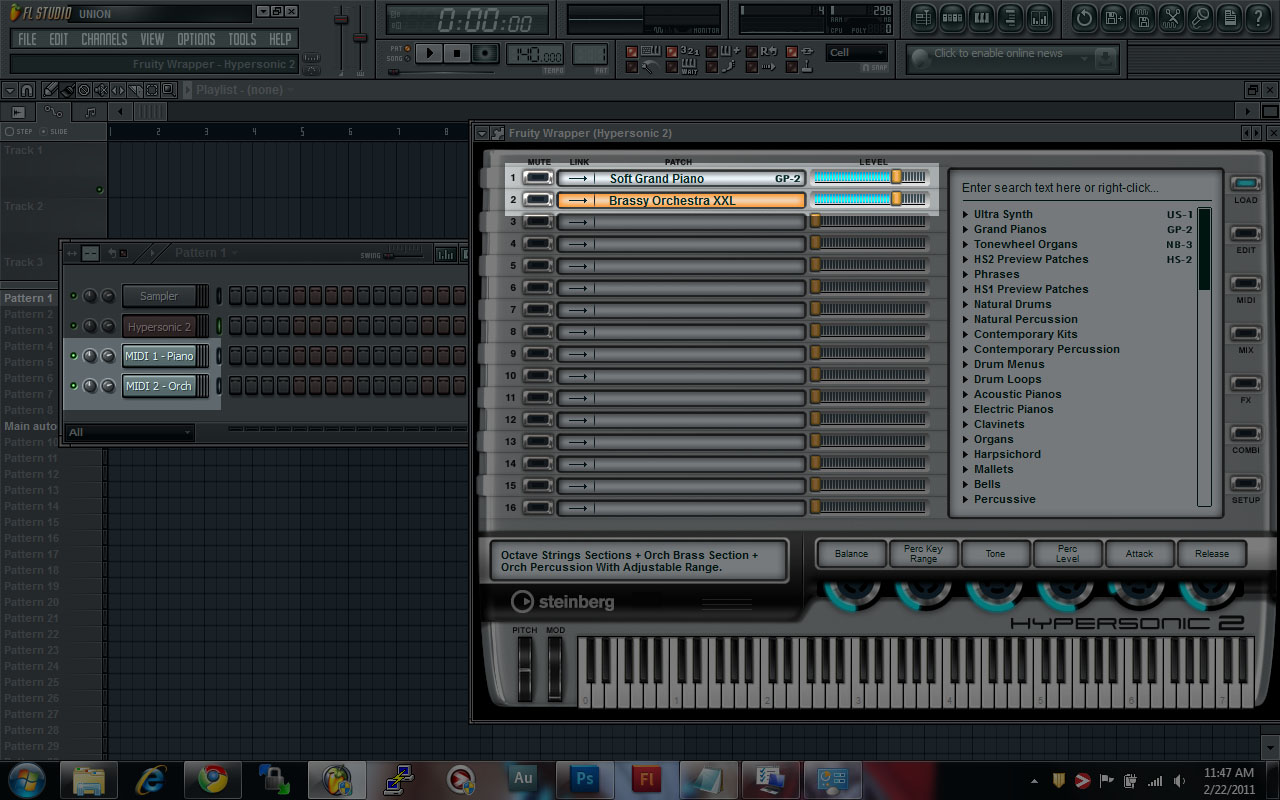This screenshot has width=1280, height=800.
Task: Open the step sequencer window icon
Action: tap(952, 17)
